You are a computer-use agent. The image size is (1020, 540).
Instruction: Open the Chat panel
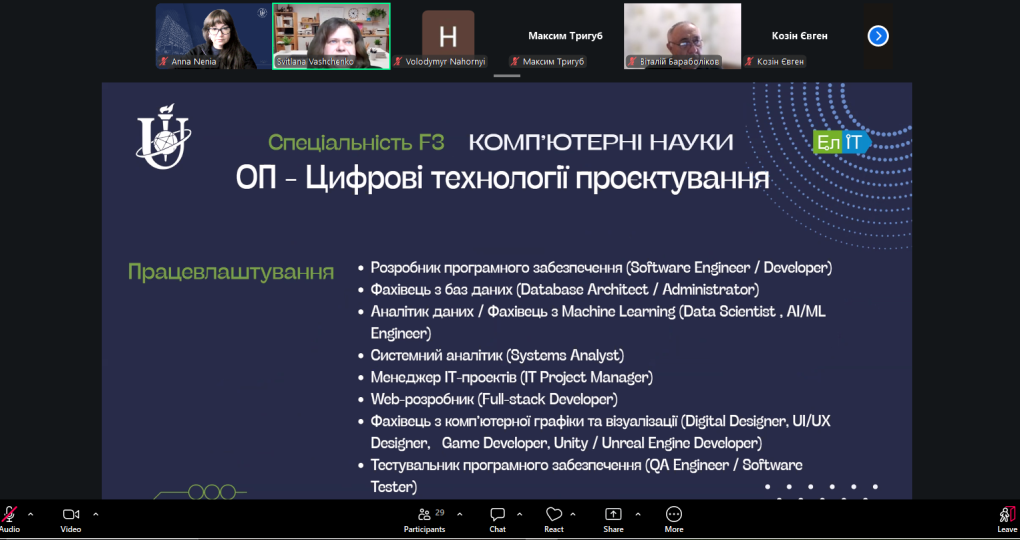point(497,516)
